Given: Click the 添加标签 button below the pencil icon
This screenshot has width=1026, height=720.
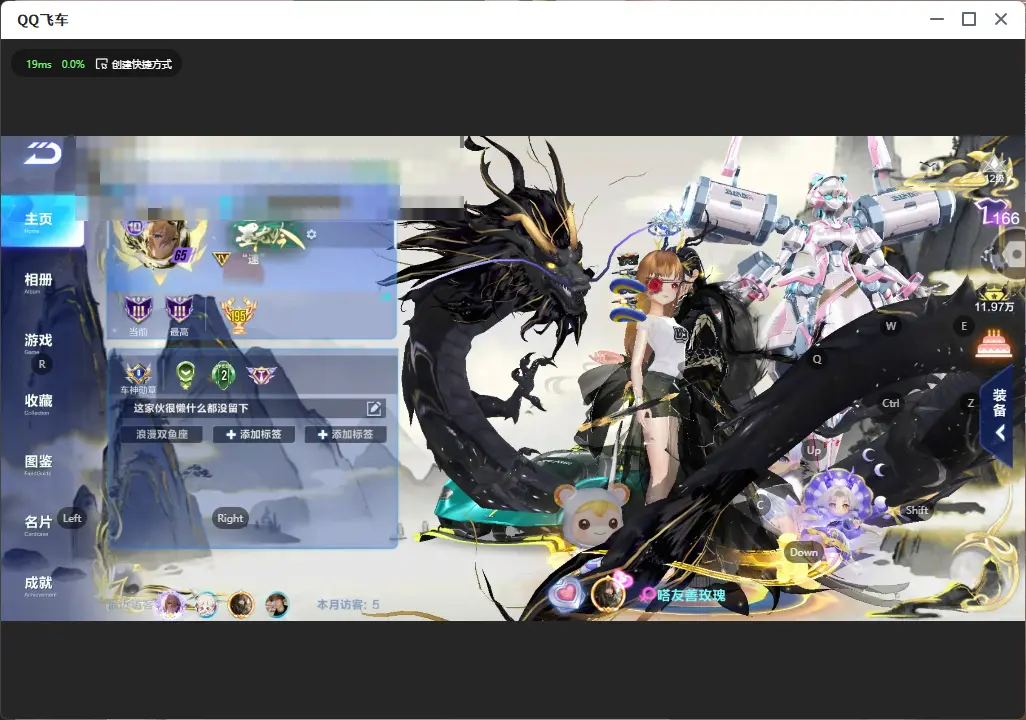Looking at the screenshot, I should pyautogui.click(x=345, y=434).
